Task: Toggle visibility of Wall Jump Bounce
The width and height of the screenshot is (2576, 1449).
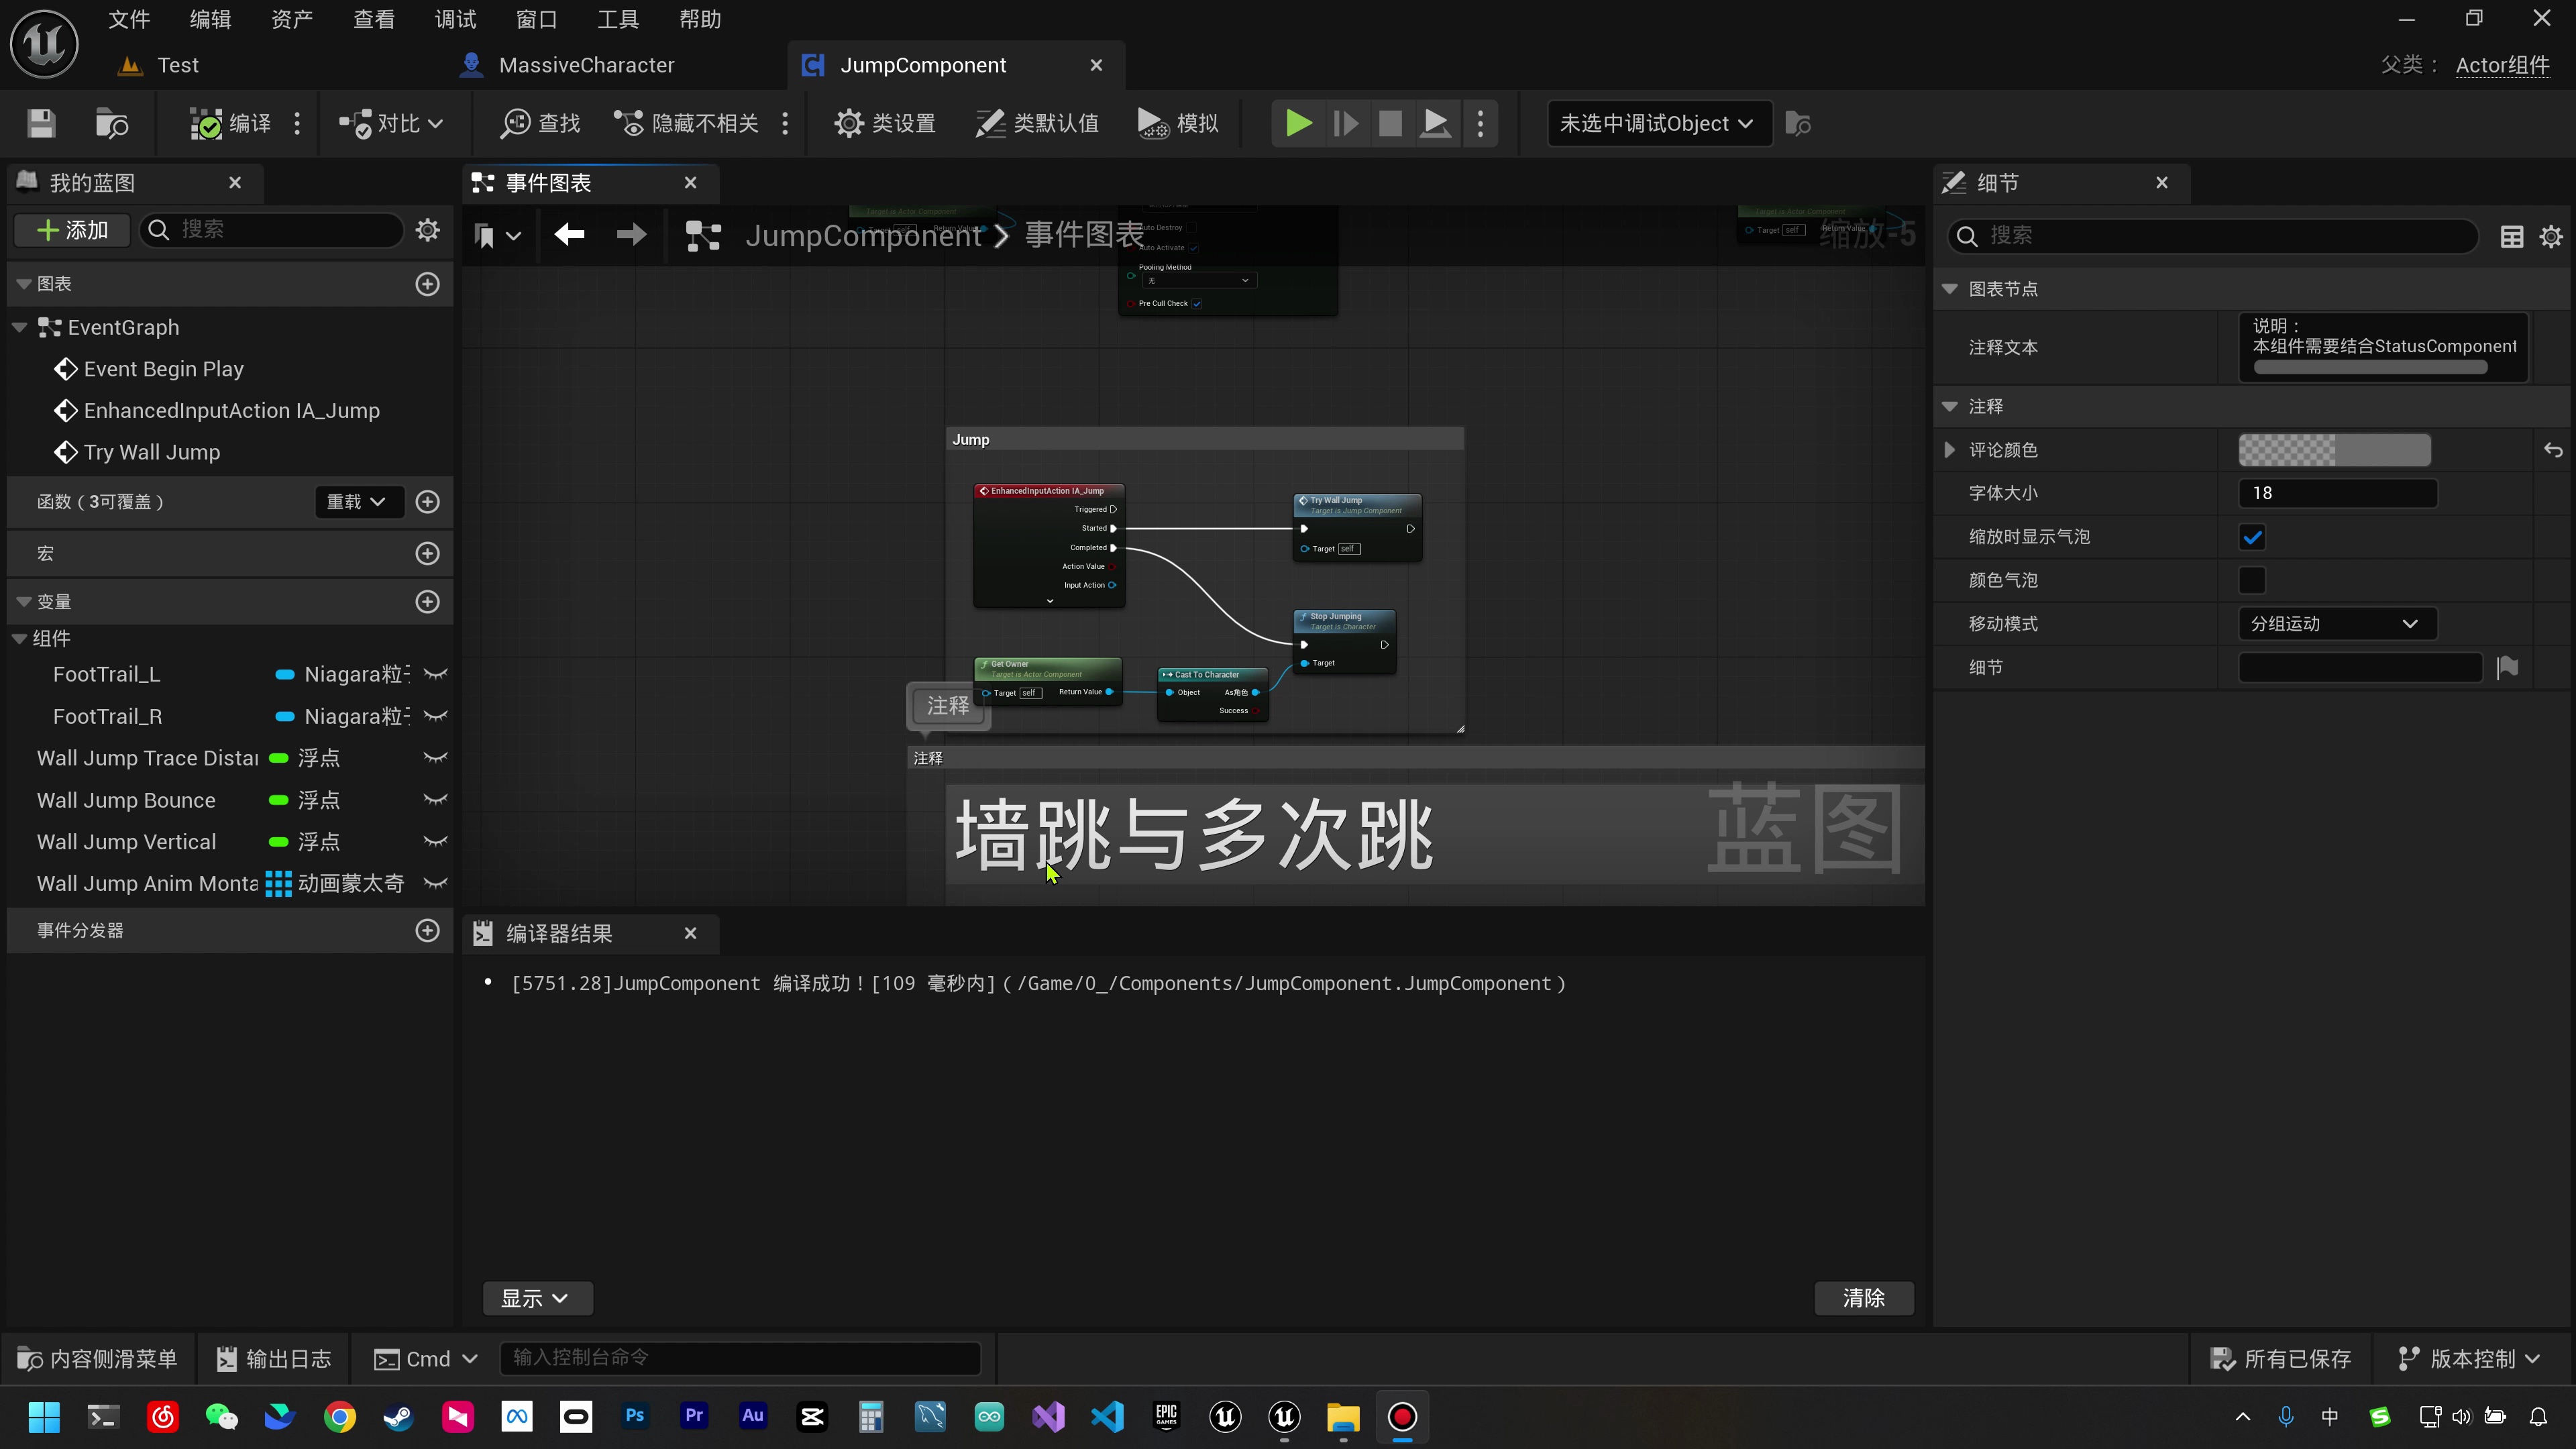Action: pyautogui.click(x=435, y=801)
